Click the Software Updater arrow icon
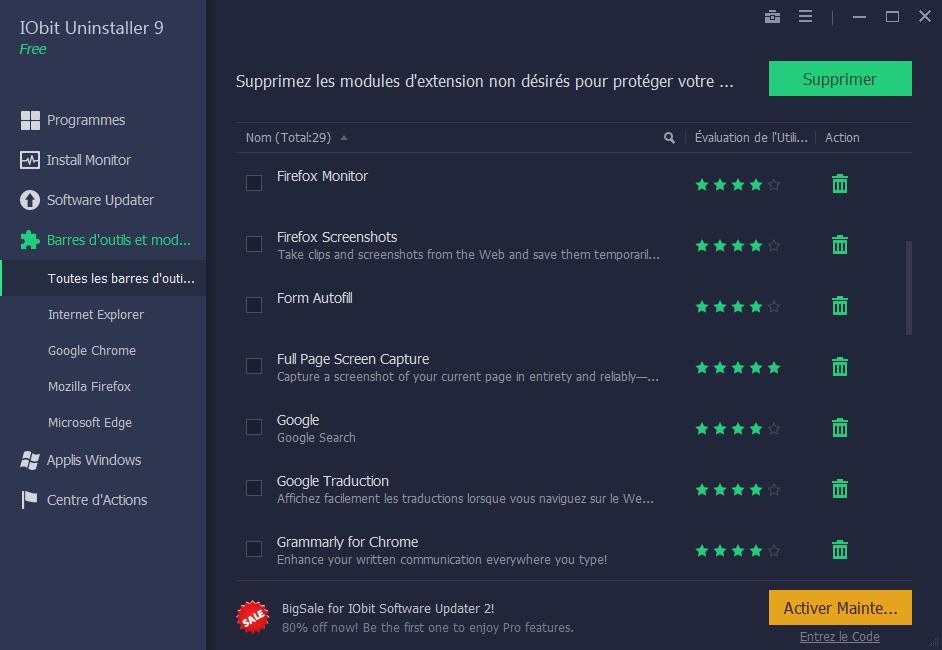The height and width of the screenshot is (650, 942). (x=30, y=200)
